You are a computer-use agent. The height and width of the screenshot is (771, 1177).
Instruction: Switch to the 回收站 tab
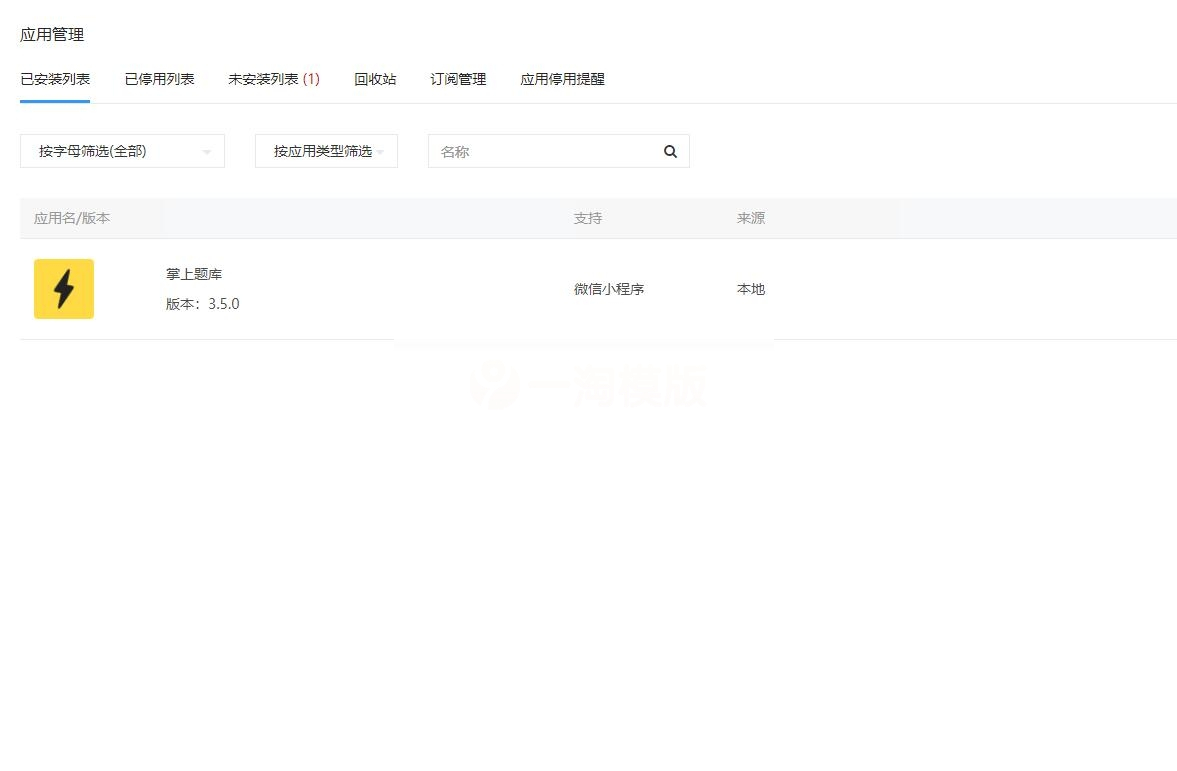coord(375,79)
